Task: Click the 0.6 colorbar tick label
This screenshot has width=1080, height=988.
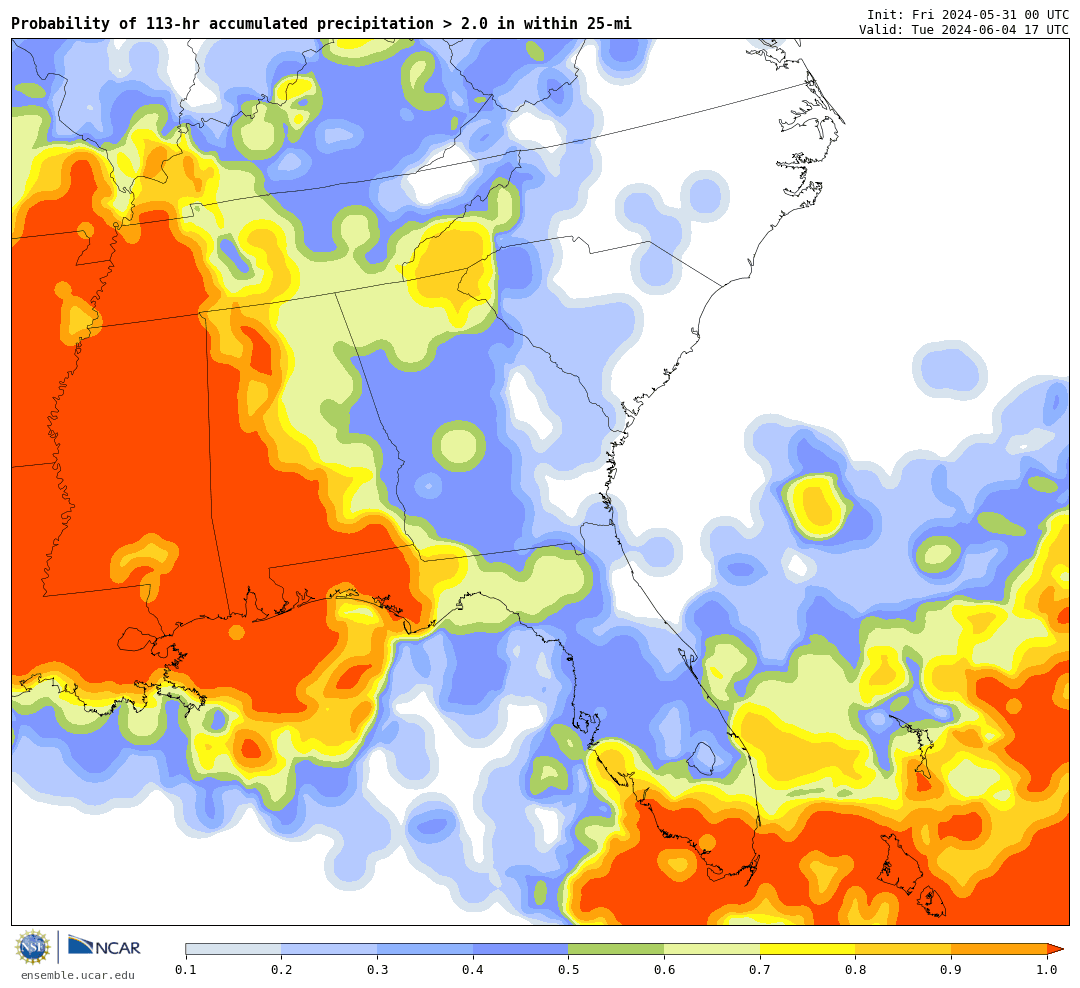Action: pos(665,970)
